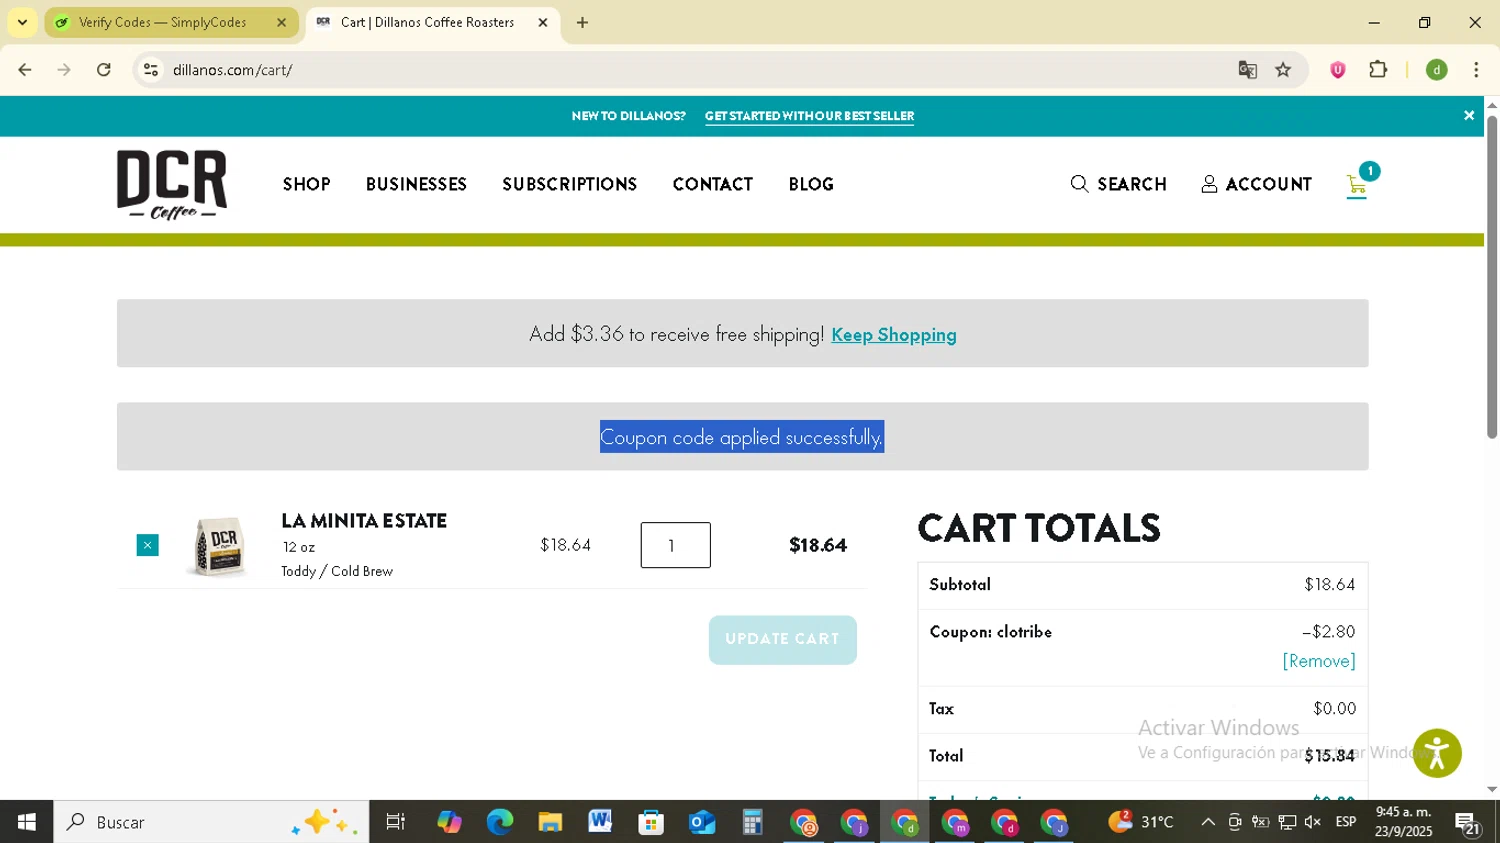Click the address bar URL
This screenshot has width=1500, height=843.
point(232,70)
